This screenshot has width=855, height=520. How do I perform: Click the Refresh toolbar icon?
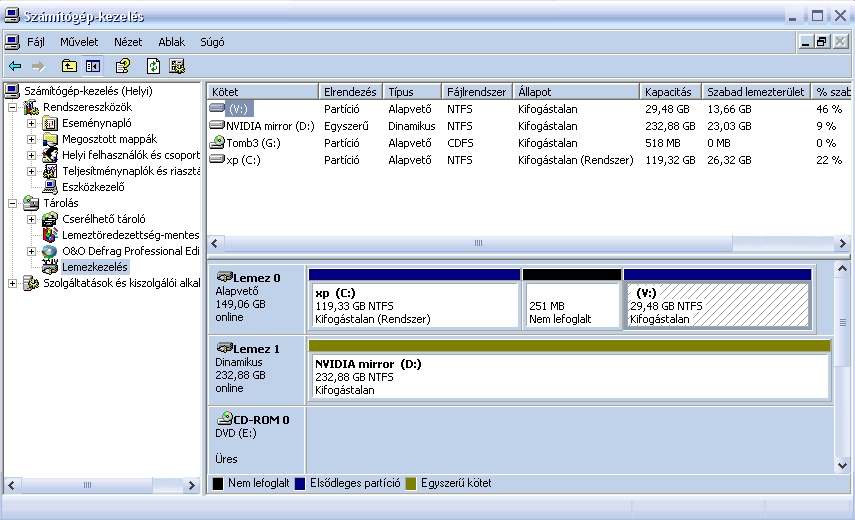[153, 66]
